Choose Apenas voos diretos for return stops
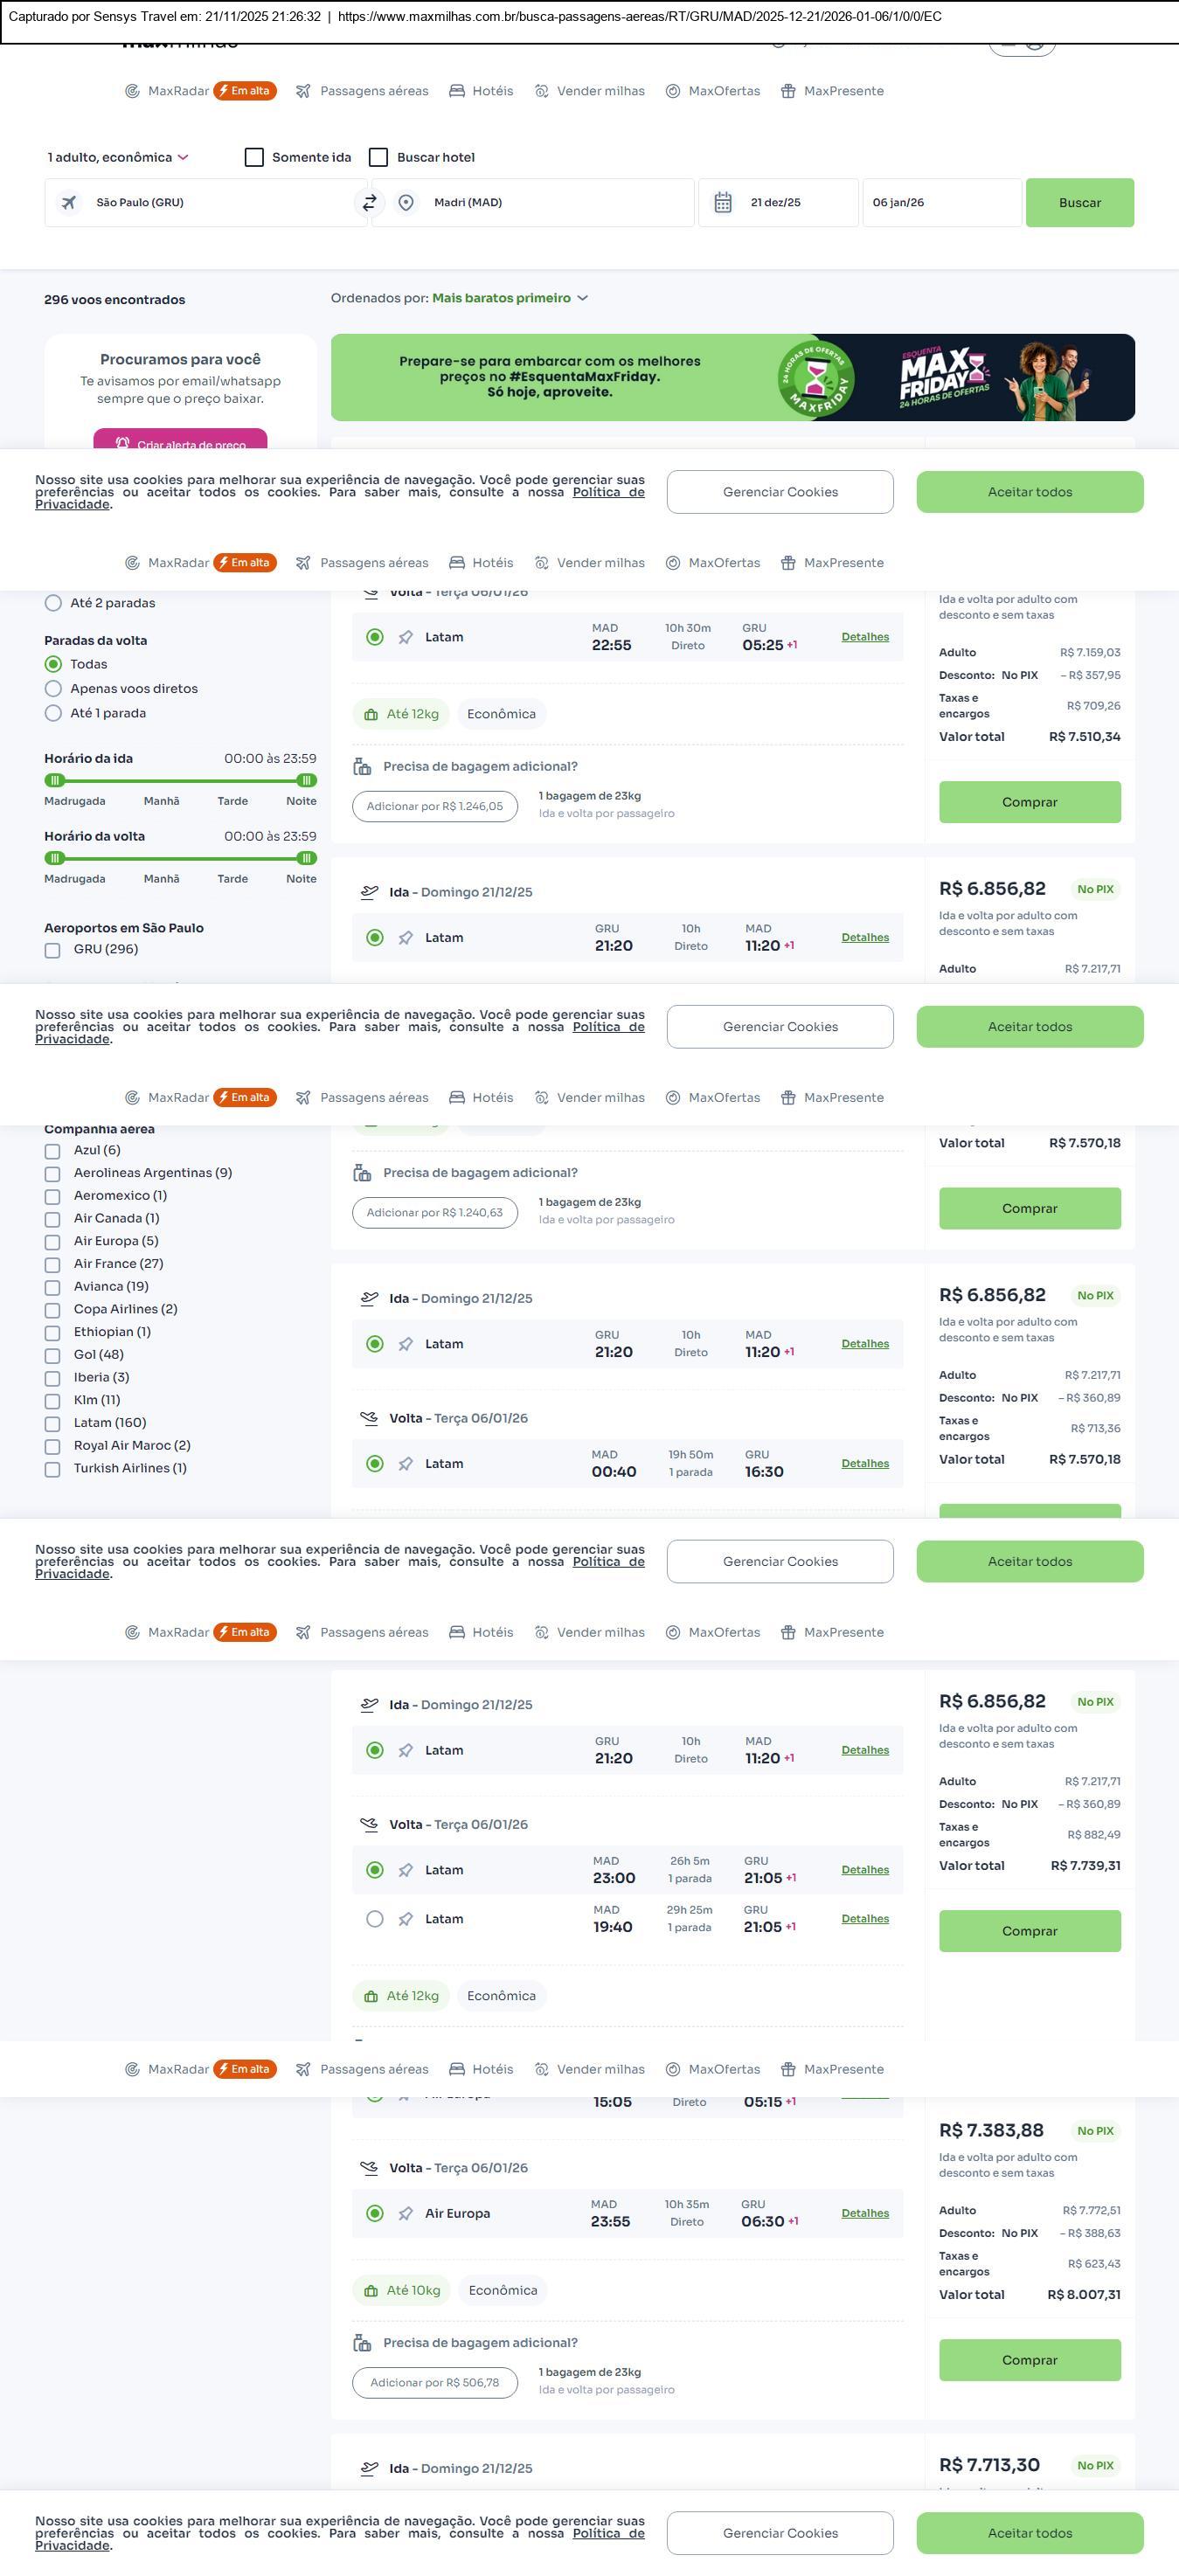This screenshot has width=1179, height=2576. coord(53,689)
